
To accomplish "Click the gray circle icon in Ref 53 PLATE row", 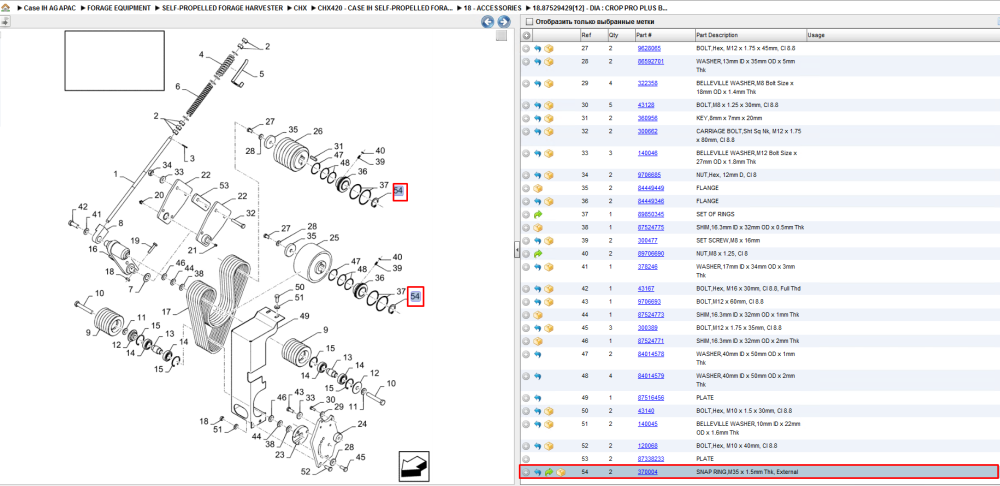I will tap(526, 459).
